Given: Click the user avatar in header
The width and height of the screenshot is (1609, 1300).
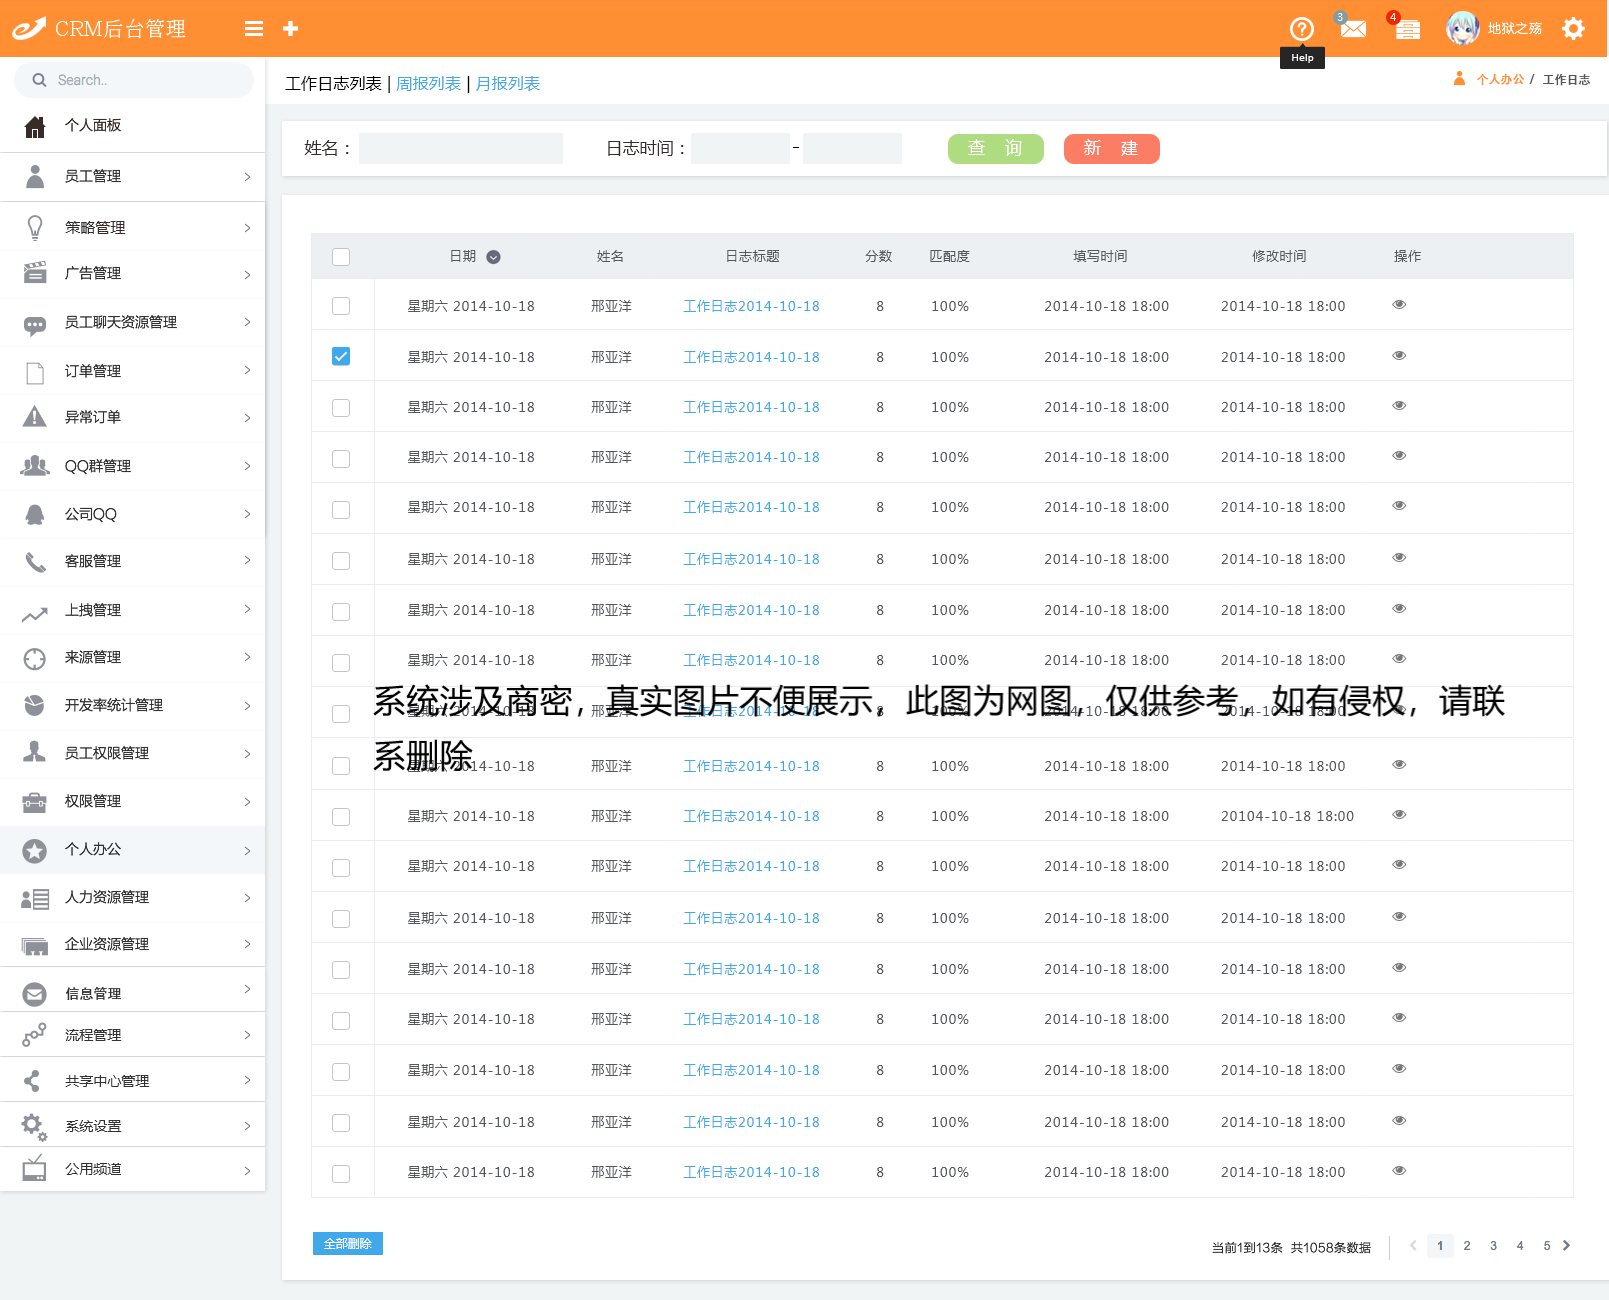Looking at the screenshot, I should (1462, 28).
